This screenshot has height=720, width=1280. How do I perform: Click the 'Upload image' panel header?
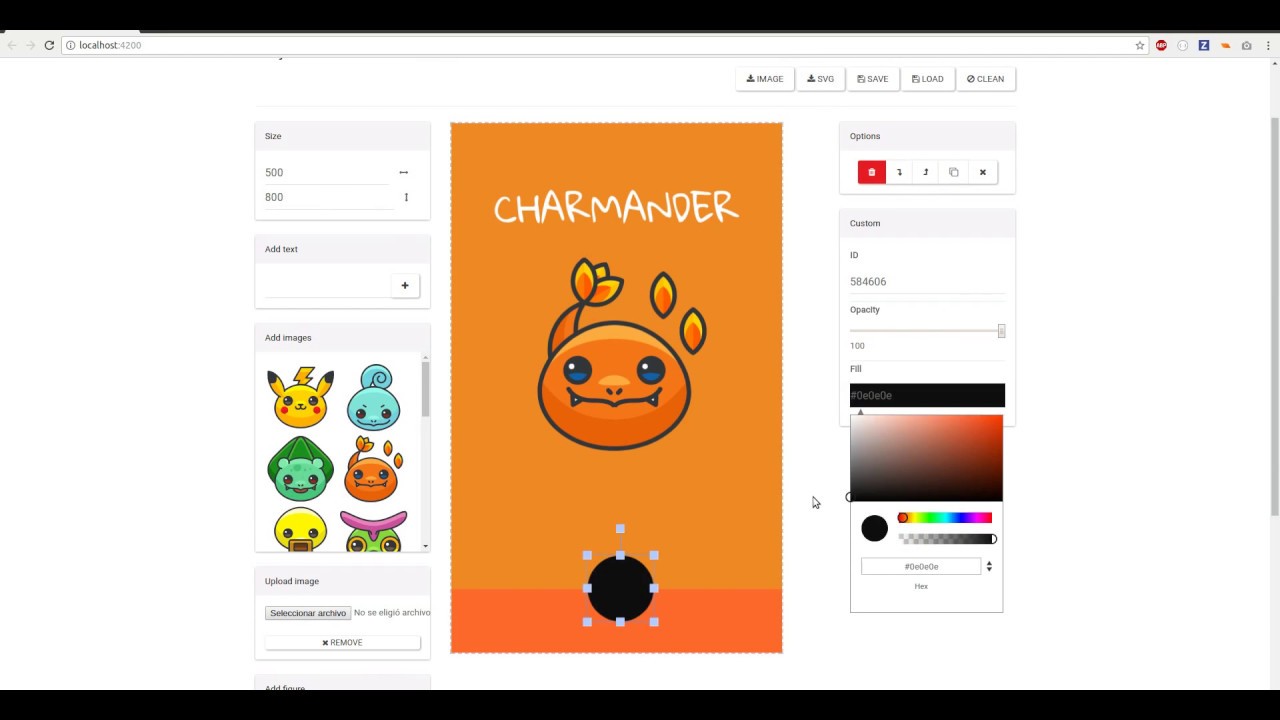pos(342,581)
